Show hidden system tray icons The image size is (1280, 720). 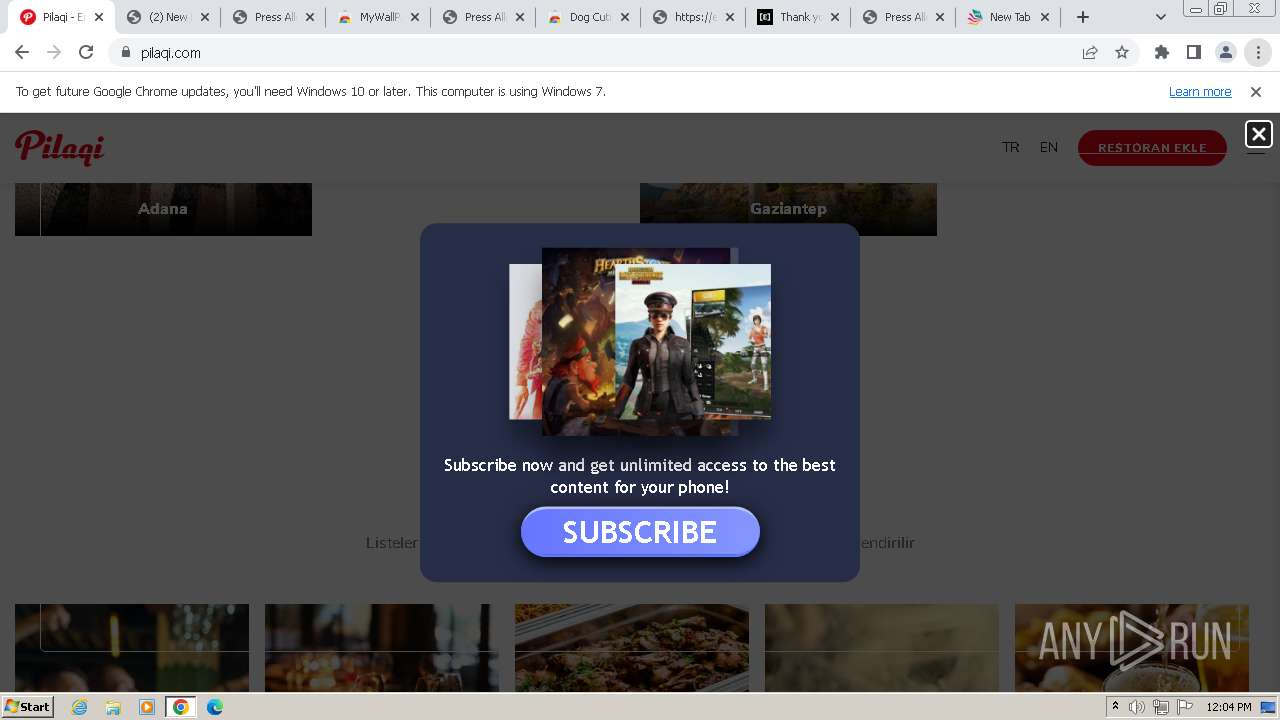[x=1115, y=707]
